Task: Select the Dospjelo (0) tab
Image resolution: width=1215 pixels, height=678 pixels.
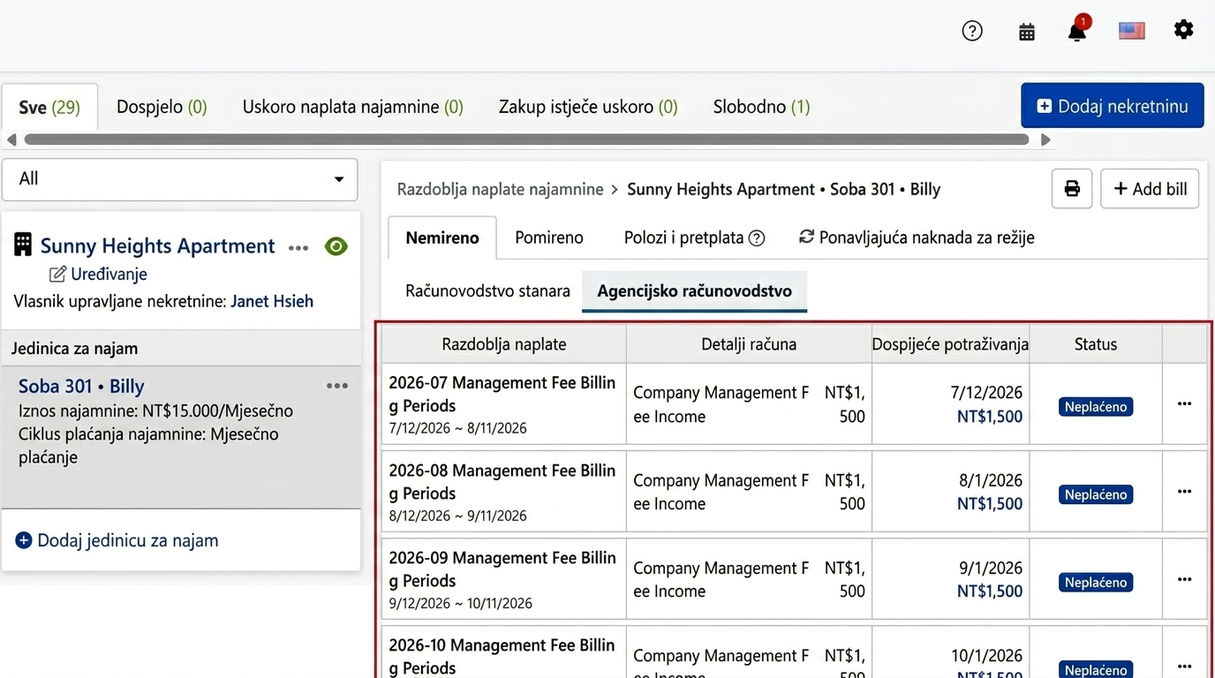Action: click(162, 107)
